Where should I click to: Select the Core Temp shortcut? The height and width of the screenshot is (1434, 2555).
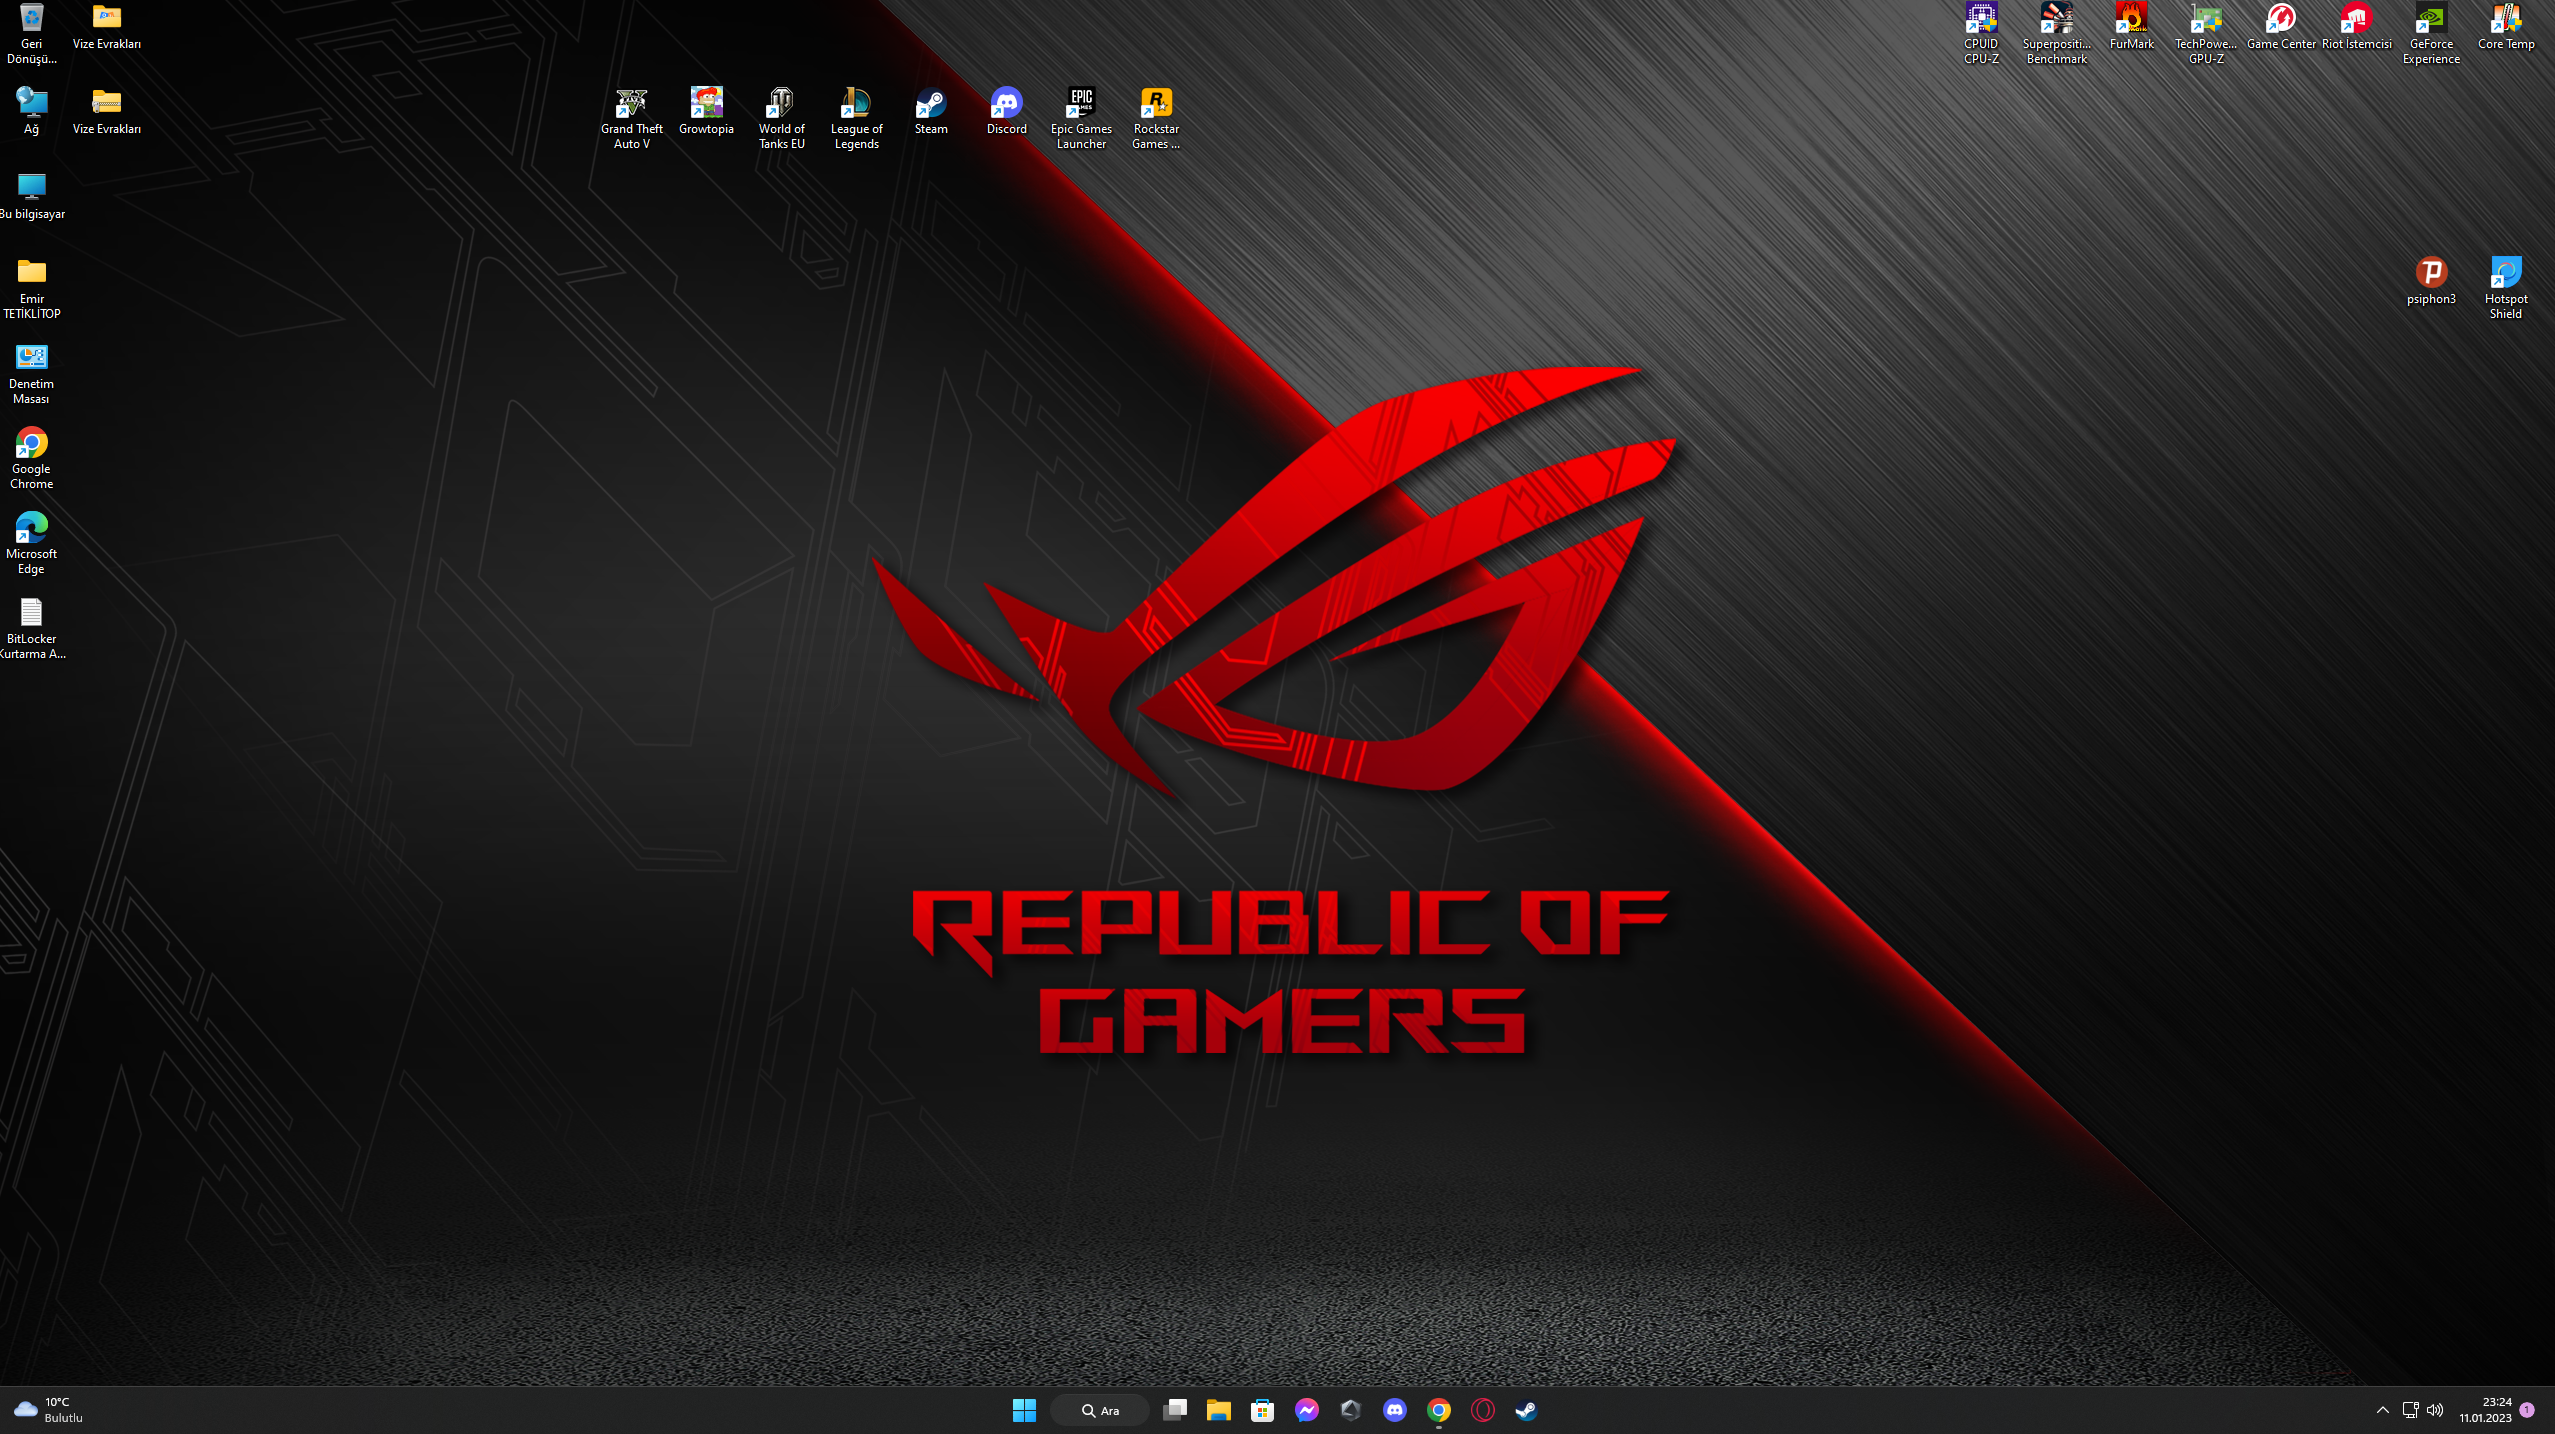tap(2506, 27)
